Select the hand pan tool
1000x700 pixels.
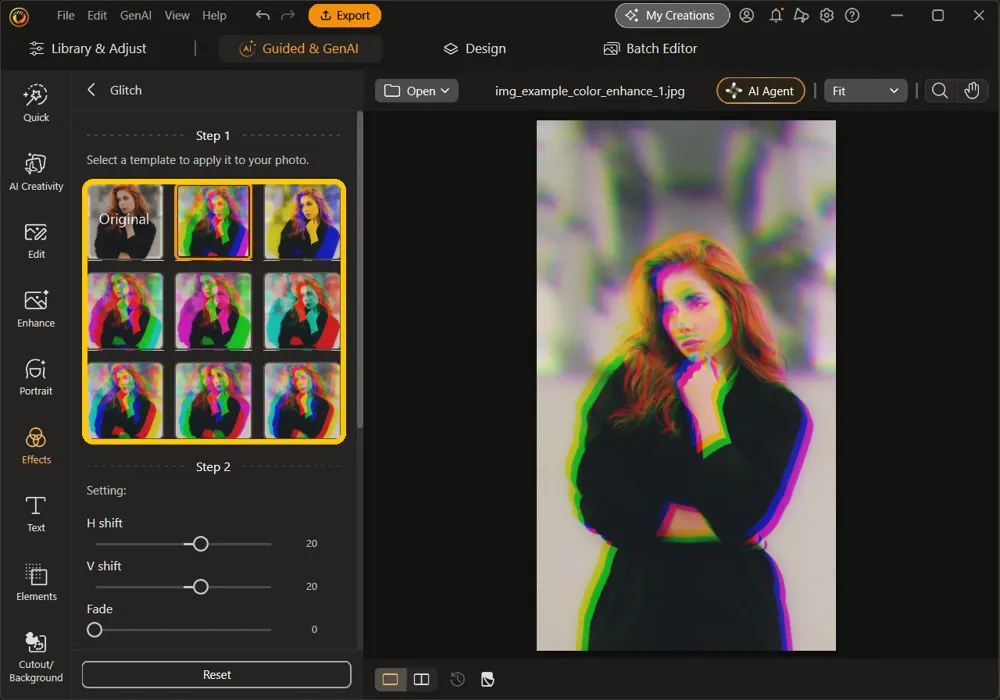pos(972,91)
